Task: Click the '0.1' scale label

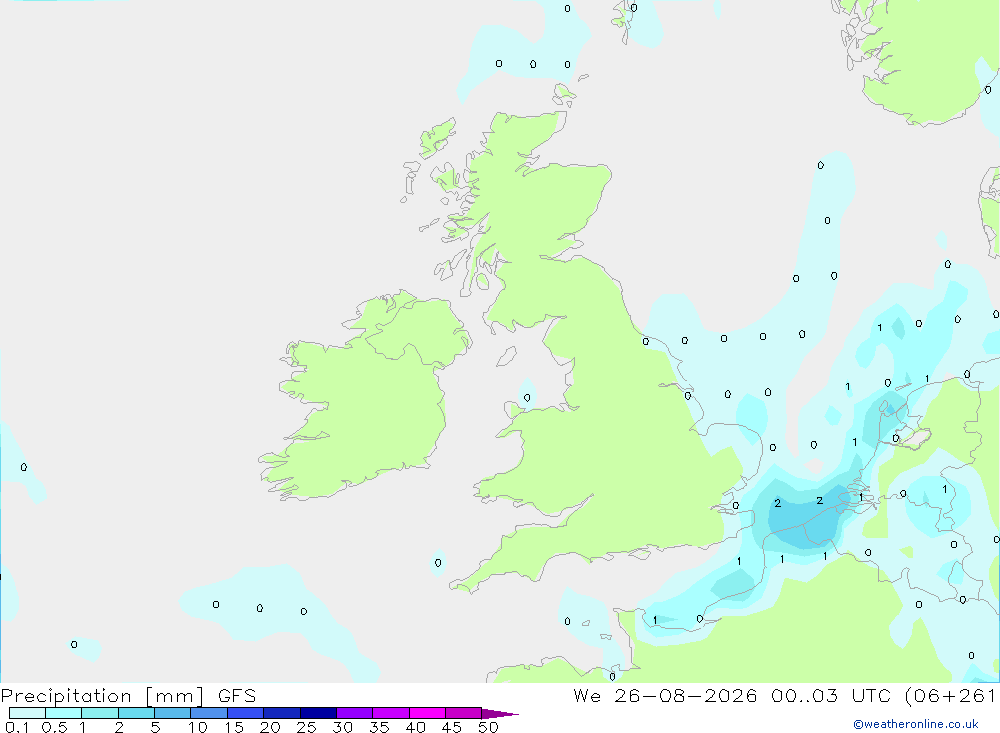Action: click(x=17, y=727)
